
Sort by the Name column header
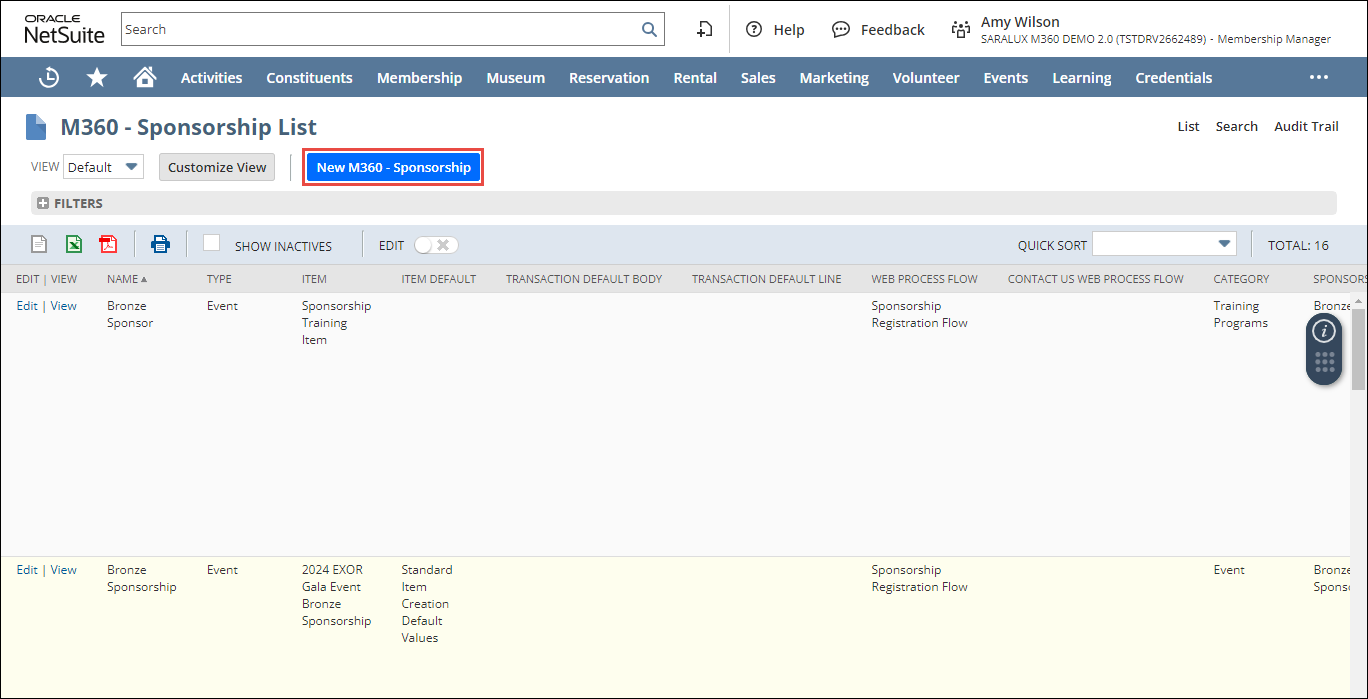click(x=122, y=279)
